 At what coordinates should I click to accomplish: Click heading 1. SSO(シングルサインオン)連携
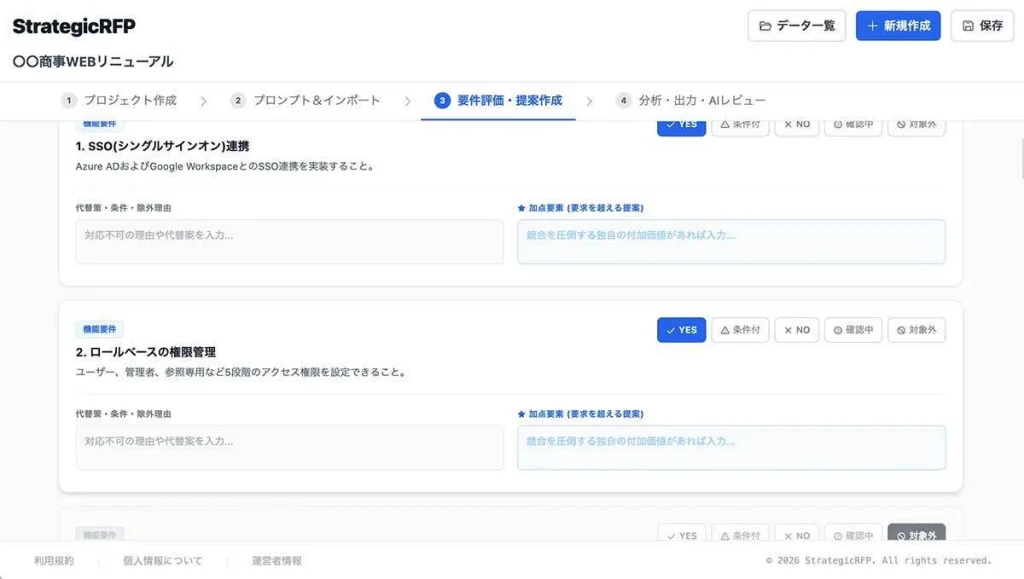pos(162,146)
